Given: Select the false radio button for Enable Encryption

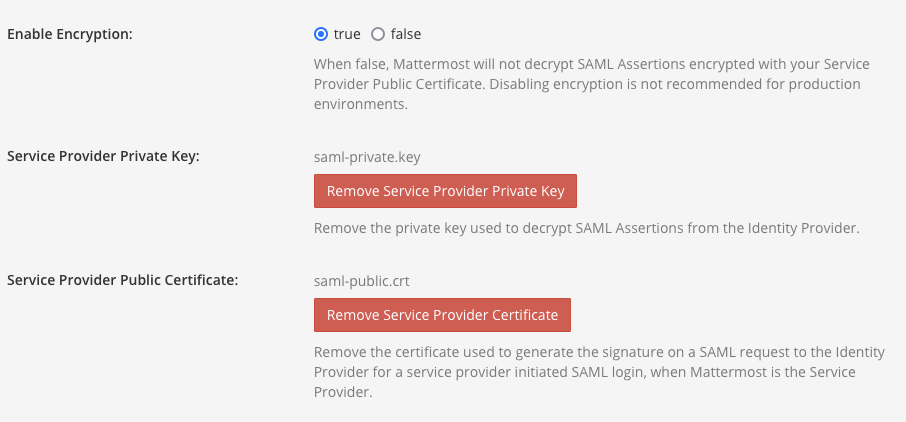Looking at the screenshot, I should pyautogui.click(x=378, y=34).
